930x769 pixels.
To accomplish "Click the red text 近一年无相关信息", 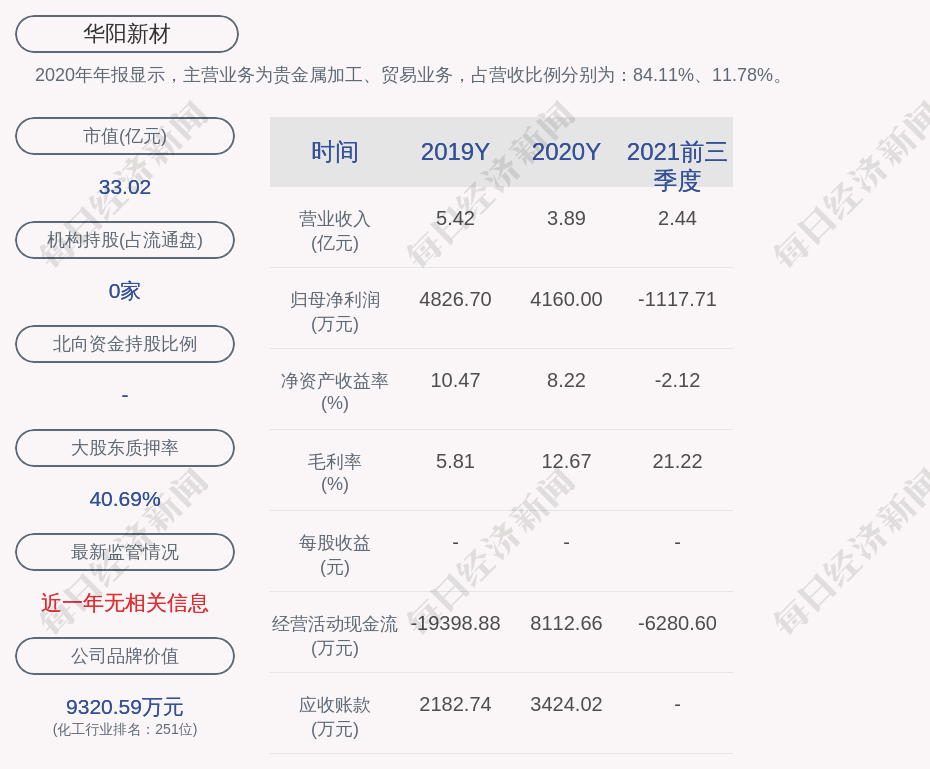I will (125, 603).
